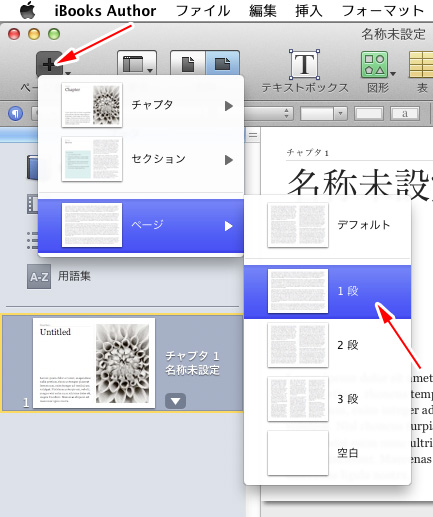The width and height of the screenshot is (433, 517).
Task: Click the セクション template thumbnail
Action: [x=92, y=159]
